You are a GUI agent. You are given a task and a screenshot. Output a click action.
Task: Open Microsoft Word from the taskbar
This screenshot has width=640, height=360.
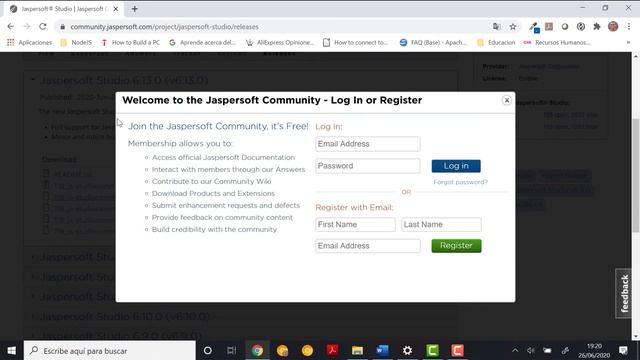click(x=382, y=351)
